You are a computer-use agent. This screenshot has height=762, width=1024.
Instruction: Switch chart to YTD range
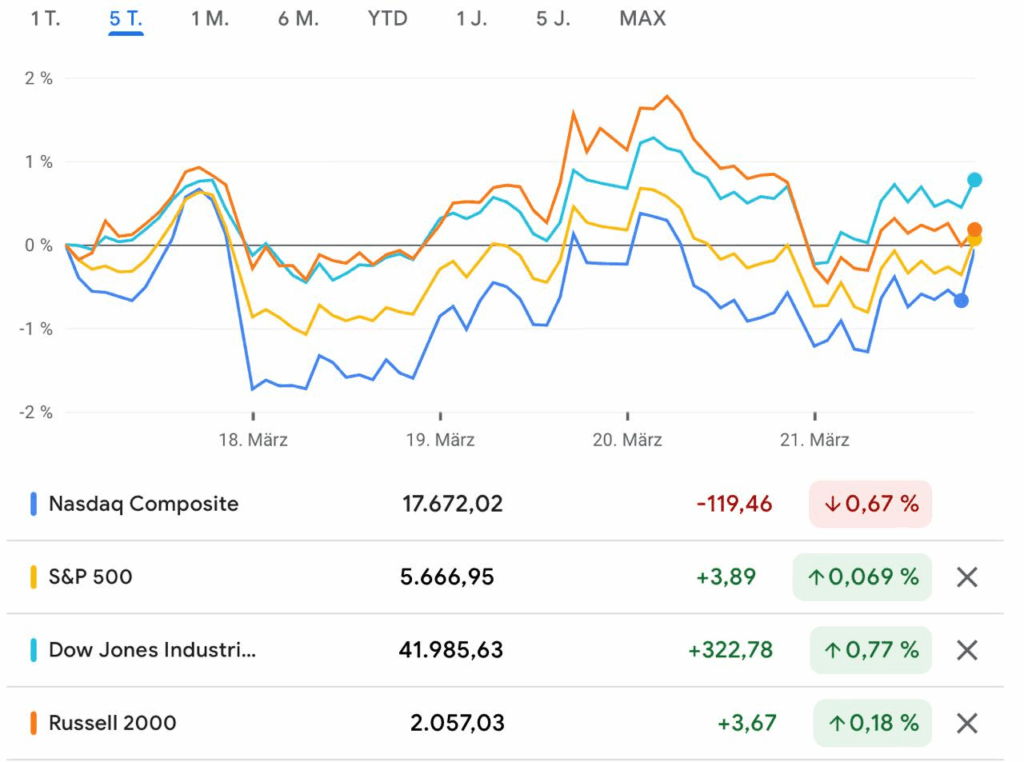point(387,19)
